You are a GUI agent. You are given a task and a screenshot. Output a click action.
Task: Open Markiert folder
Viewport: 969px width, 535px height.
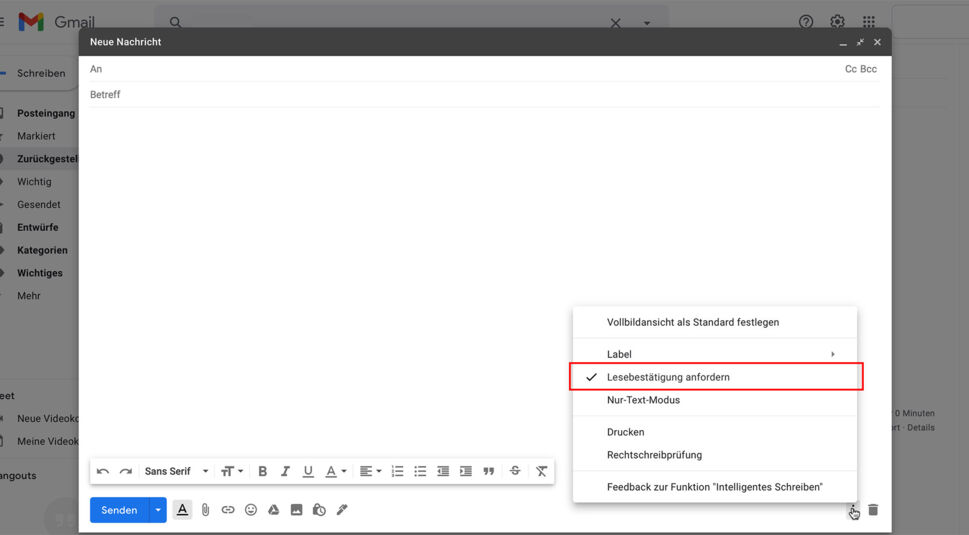tap(36, 137)
